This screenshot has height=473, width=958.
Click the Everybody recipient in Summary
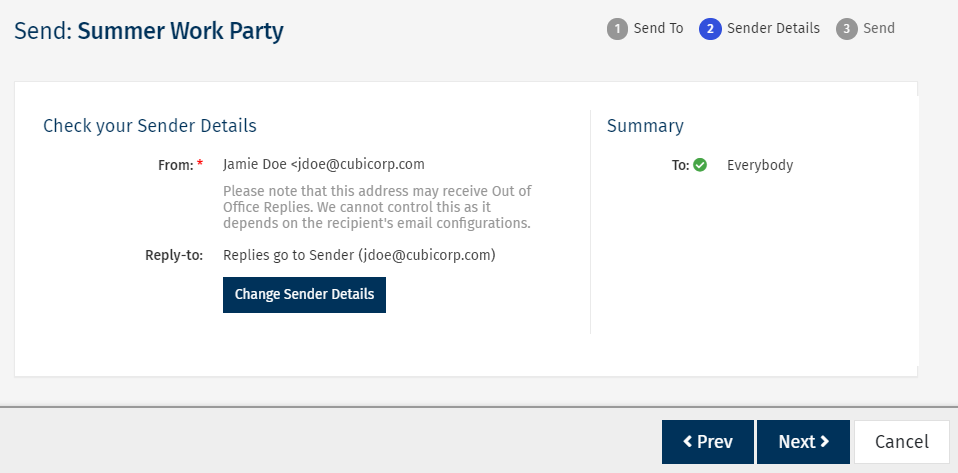tap(760, 165)
